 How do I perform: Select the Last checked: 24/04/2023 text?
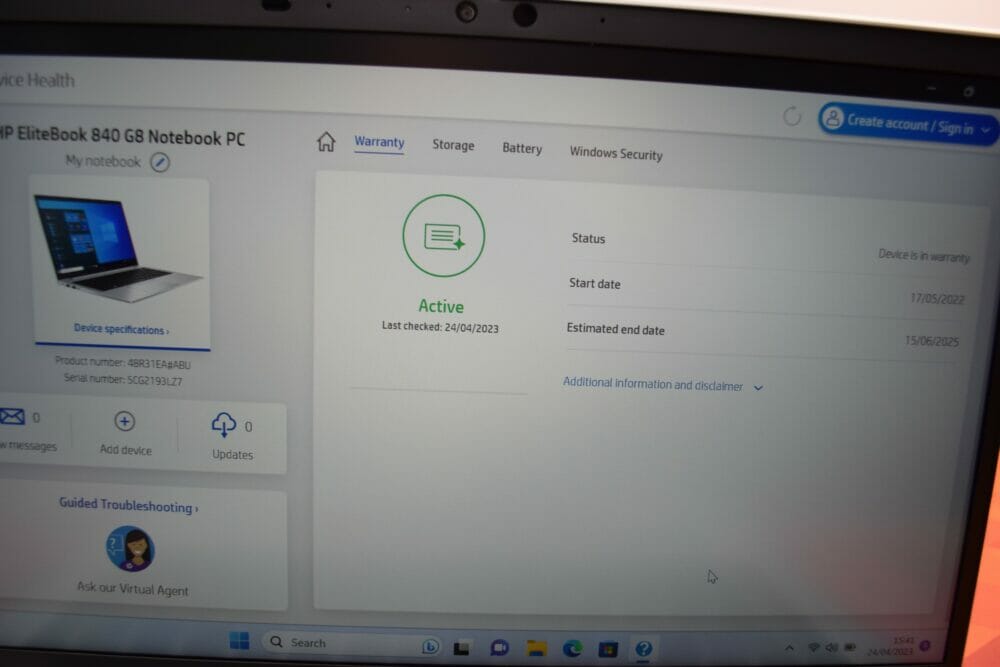440,327
